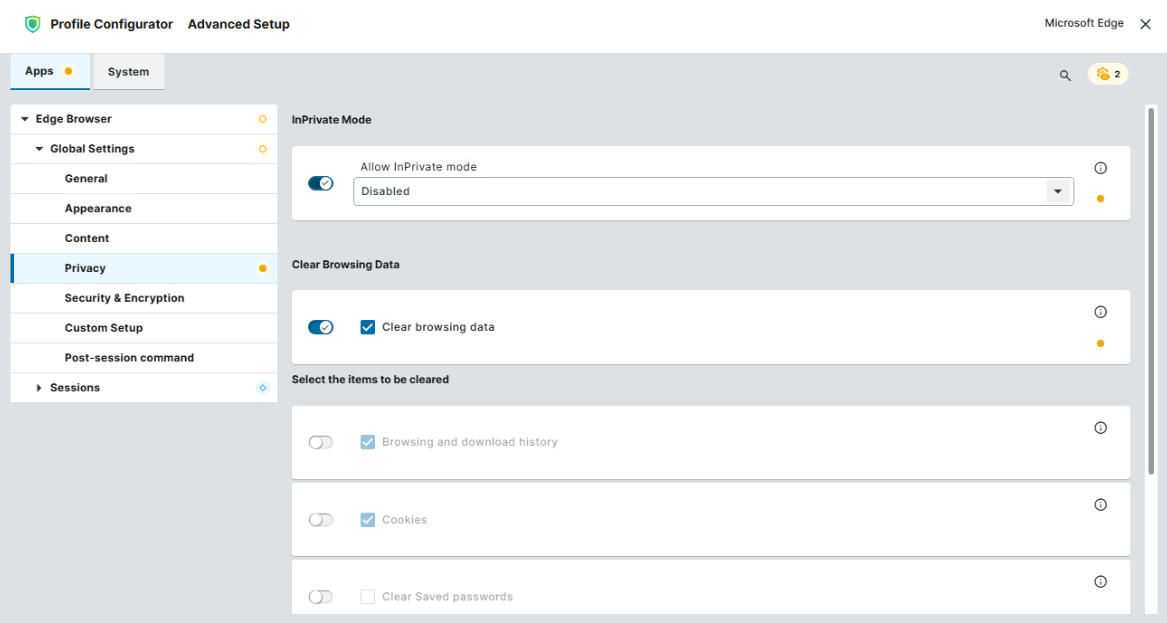Switch to the System tab
Viewport: 1167px width, 623px height.
(129, 72)
